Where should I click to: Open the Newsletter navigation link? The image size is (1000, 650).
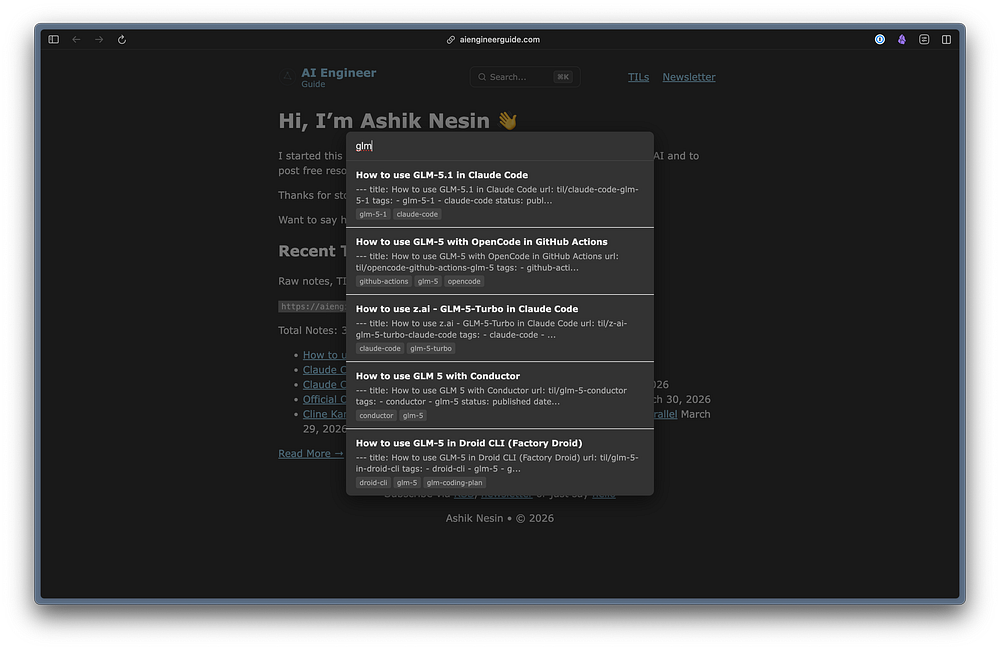[x=689, y=77]
